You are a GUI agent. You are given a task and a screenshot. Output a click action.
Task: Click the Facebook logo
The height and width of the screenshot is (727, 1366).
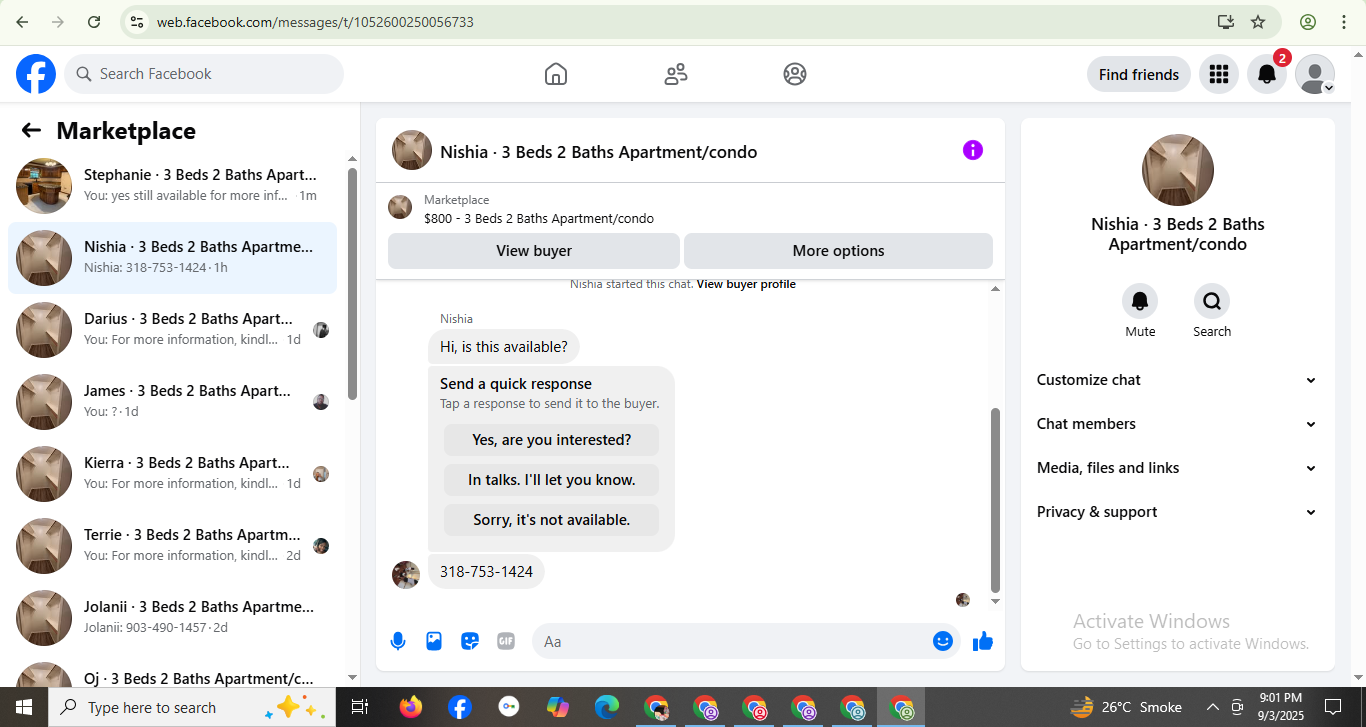pyautogui.click(x=36, y=74)
